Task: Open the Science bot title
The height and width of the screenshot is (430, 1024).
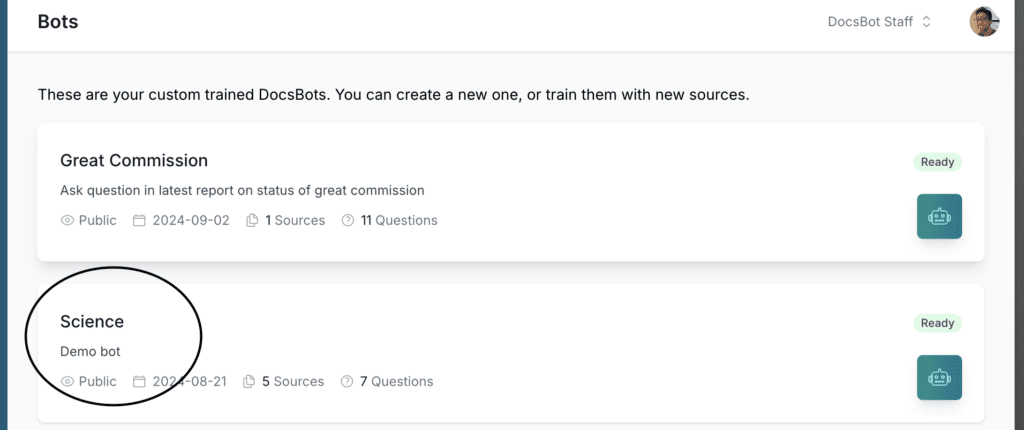Action: point(92,321)
